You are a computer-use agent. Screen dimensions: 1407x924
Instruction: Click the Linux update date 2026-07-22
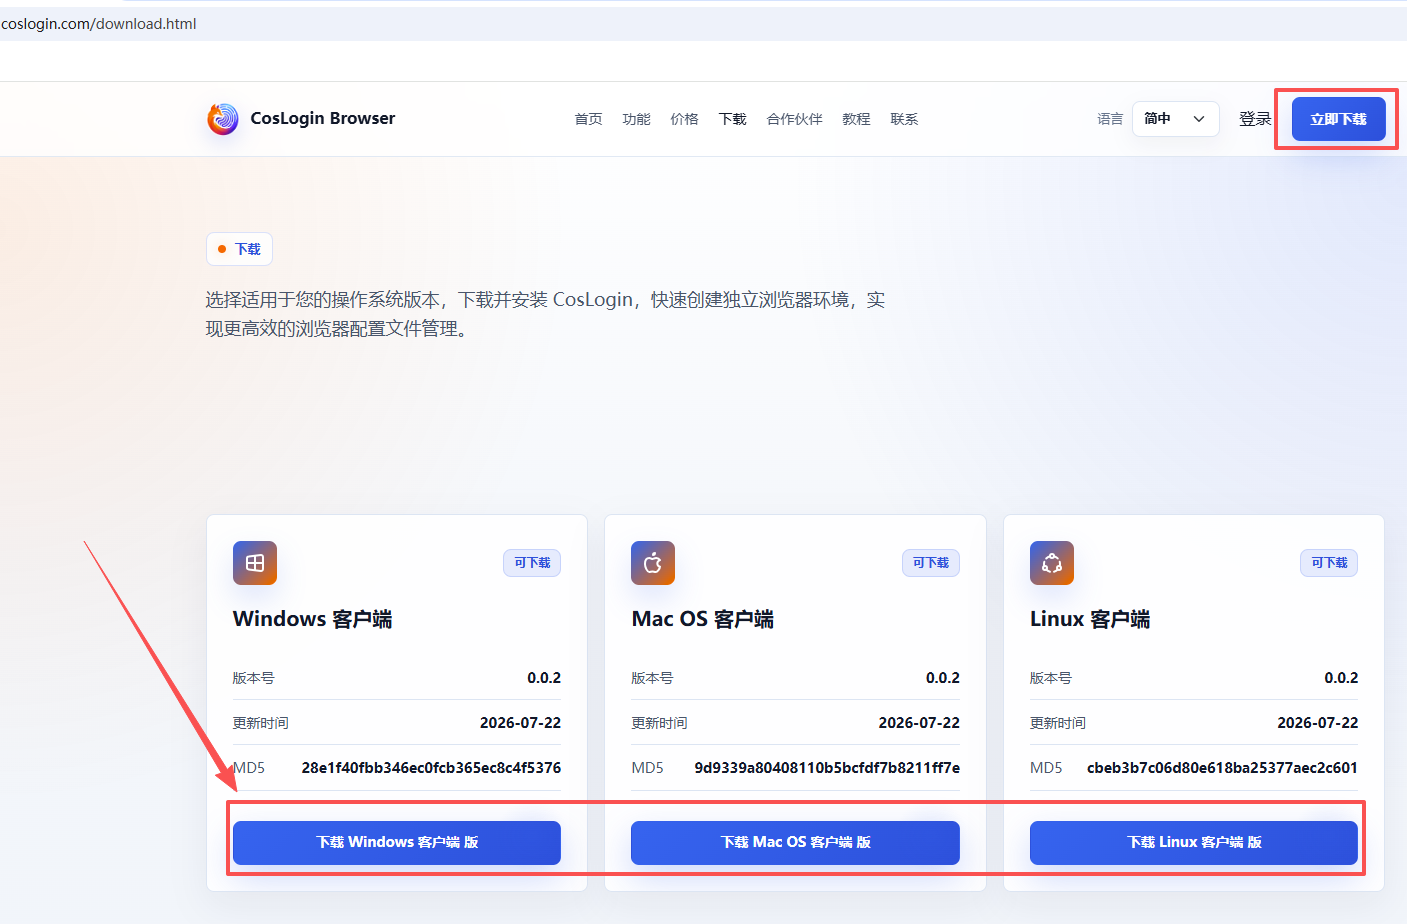pyautogui.click(x=1317, y=723)
